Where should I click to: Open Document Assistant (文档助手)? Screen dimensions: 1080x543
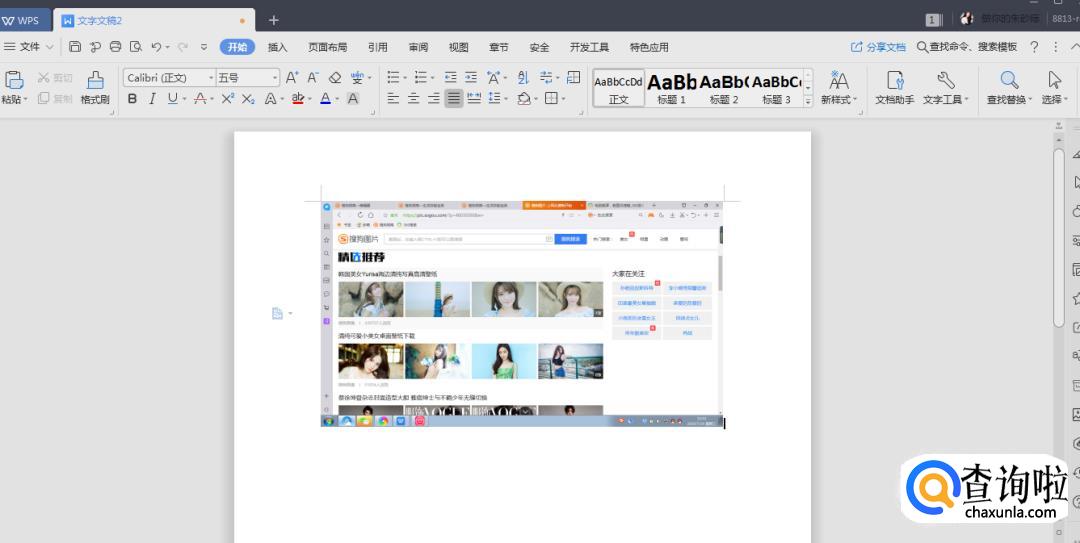894,86
